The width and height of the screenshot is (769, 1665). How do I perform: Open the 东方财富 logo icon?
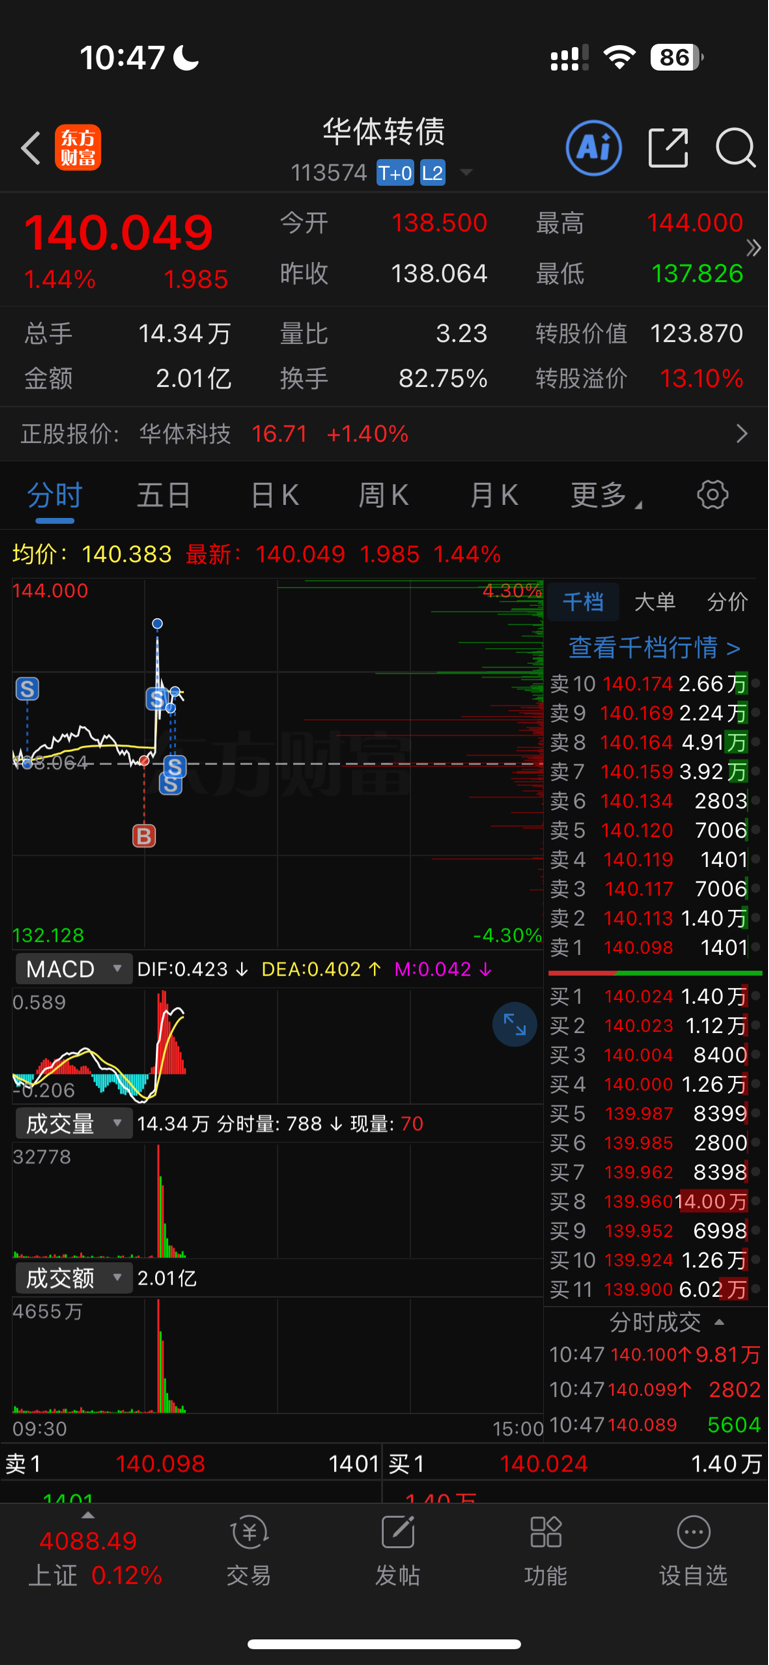[78, 148]
